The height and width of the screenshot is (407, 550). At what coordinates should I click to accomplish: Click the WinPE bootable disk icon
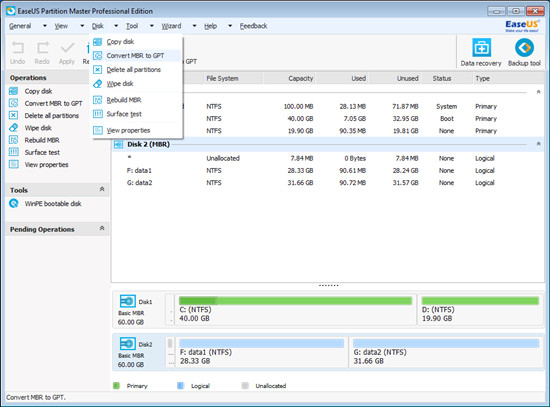[14, 204]
